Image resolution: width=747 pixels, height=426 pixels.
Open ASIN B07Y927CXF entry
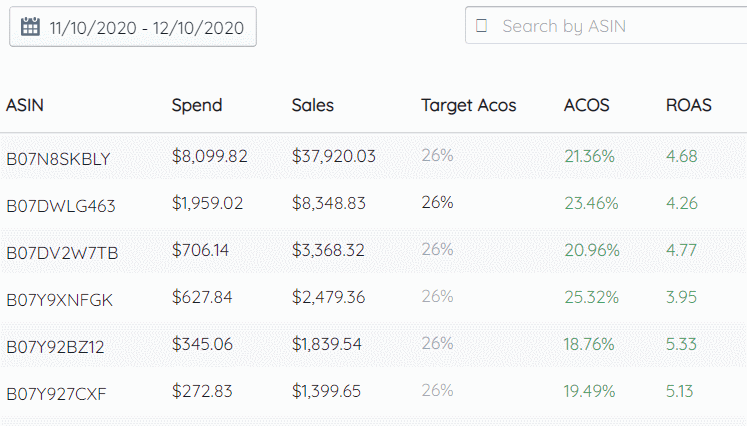coord(56,394)
